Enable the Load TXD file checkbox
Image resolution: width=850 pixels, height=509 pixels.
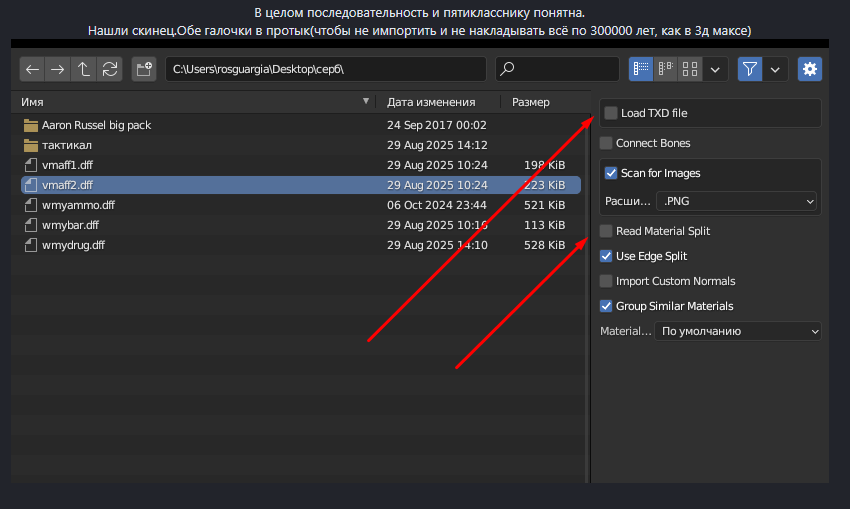611,114
